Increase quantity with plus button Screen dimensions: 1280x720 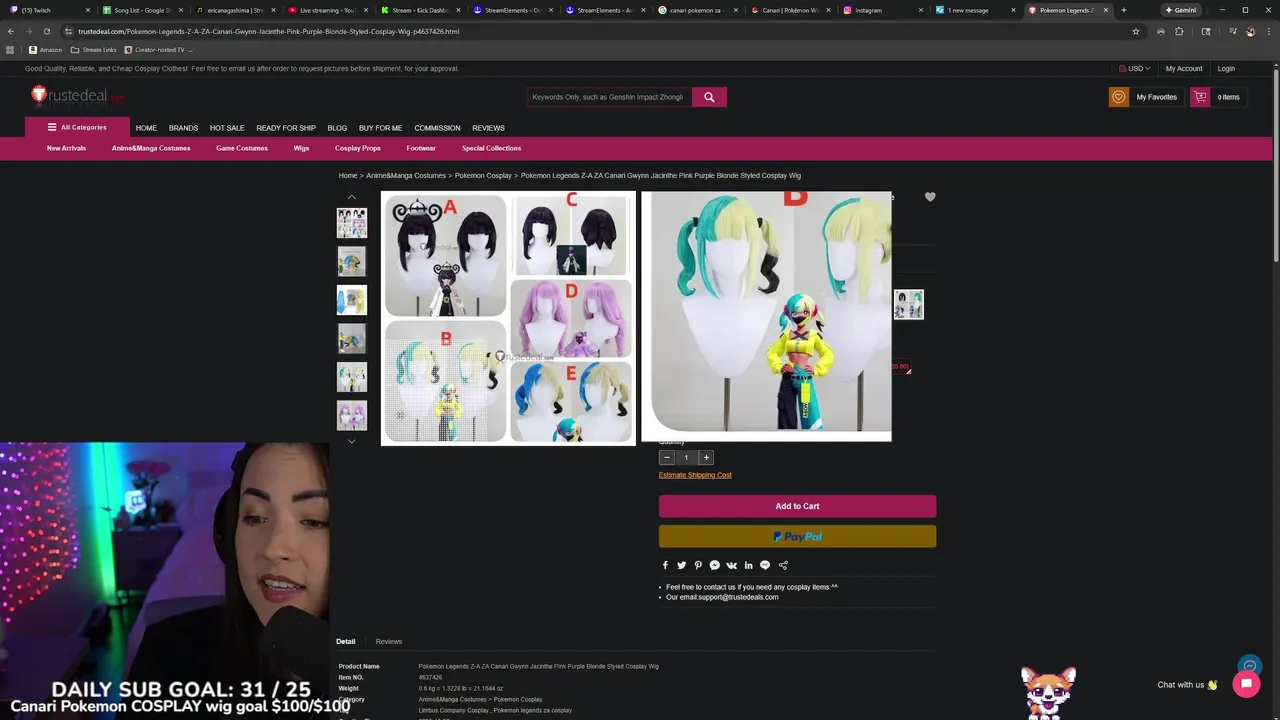pyautogui.click(x=706, y=458)
